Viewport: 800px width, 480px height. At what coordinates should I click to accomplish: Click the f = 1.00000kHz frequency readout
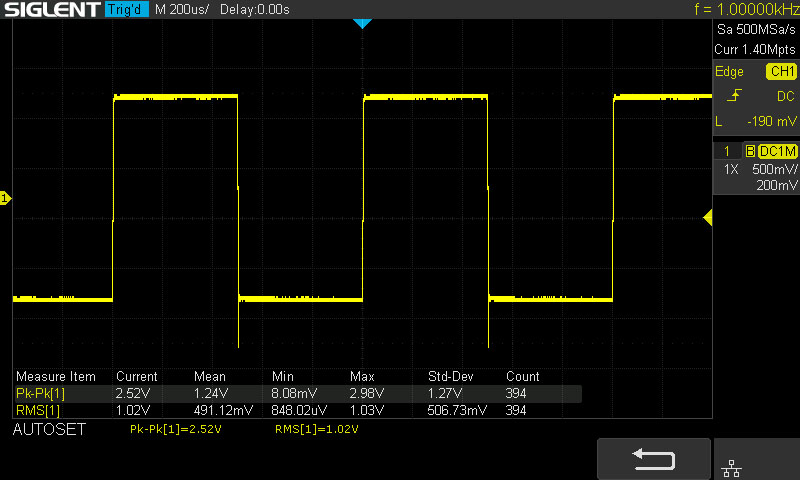746,9
